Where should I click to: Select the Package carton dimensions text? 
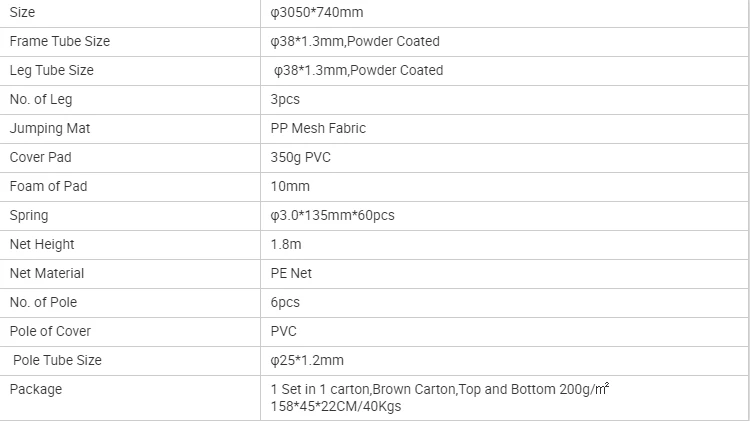(336, 407)
